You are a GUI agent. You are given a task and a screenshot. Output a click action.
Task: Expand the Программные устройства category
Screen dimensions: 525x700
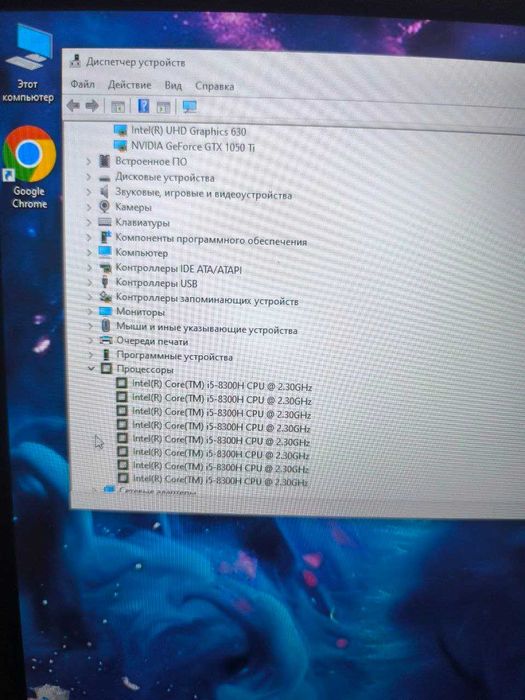(x=91, y=355)
